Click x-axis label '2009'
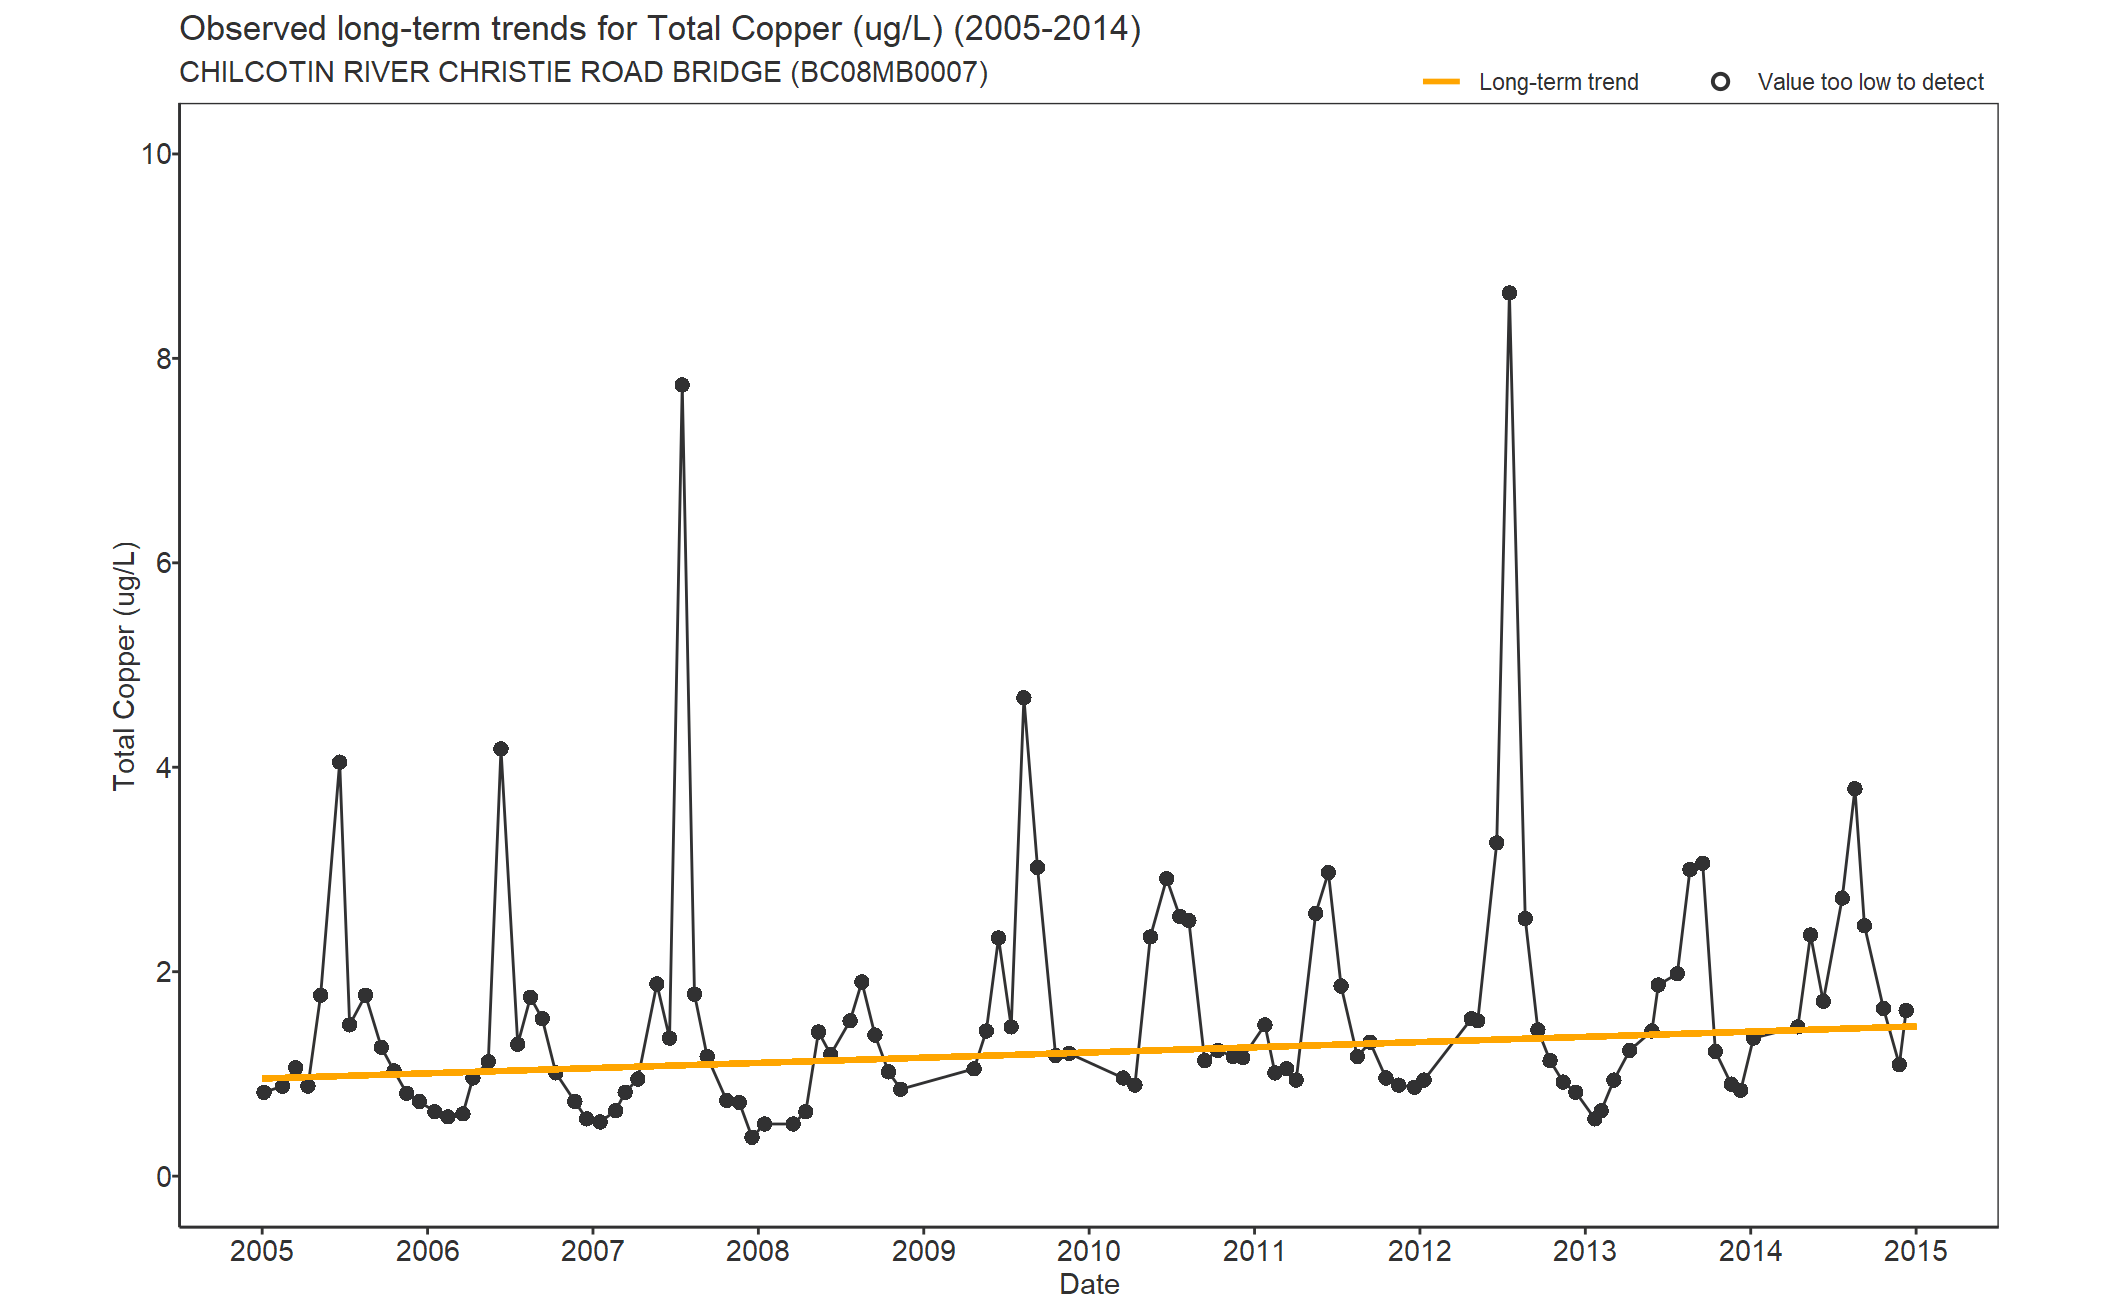This screenshot has height=1309, width=2112. (x=923, y=1251)
